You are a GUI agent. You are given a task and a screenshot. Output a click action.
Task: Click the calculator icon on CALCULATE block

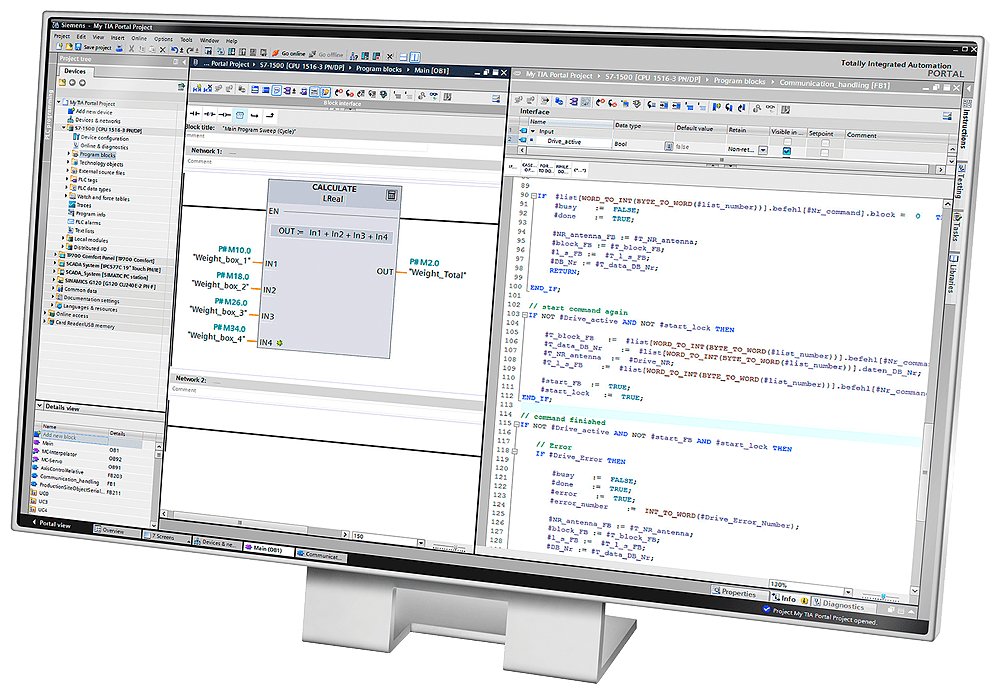click(x=392, y=194)
